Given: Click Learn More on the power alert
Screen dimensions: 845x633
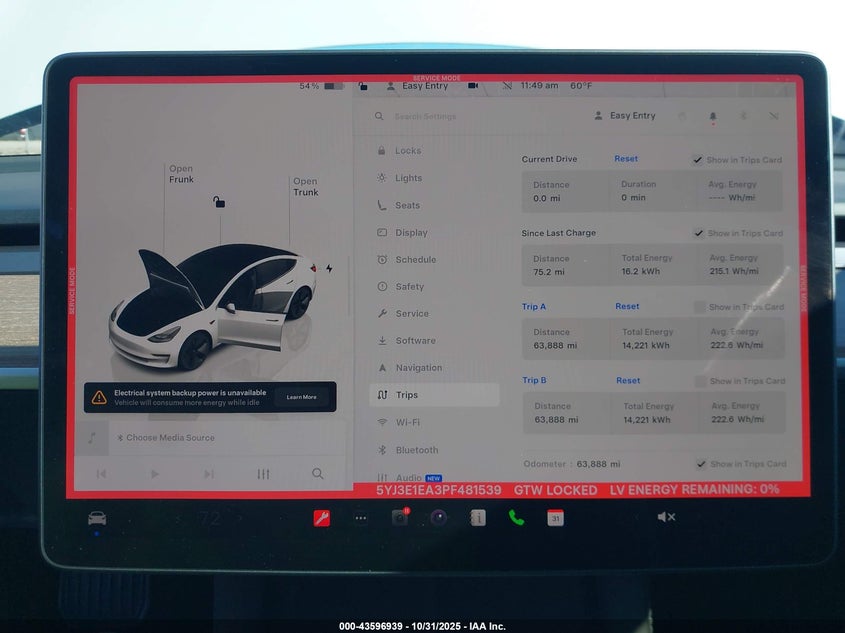Looking at the screenshot, I should 301,397.
